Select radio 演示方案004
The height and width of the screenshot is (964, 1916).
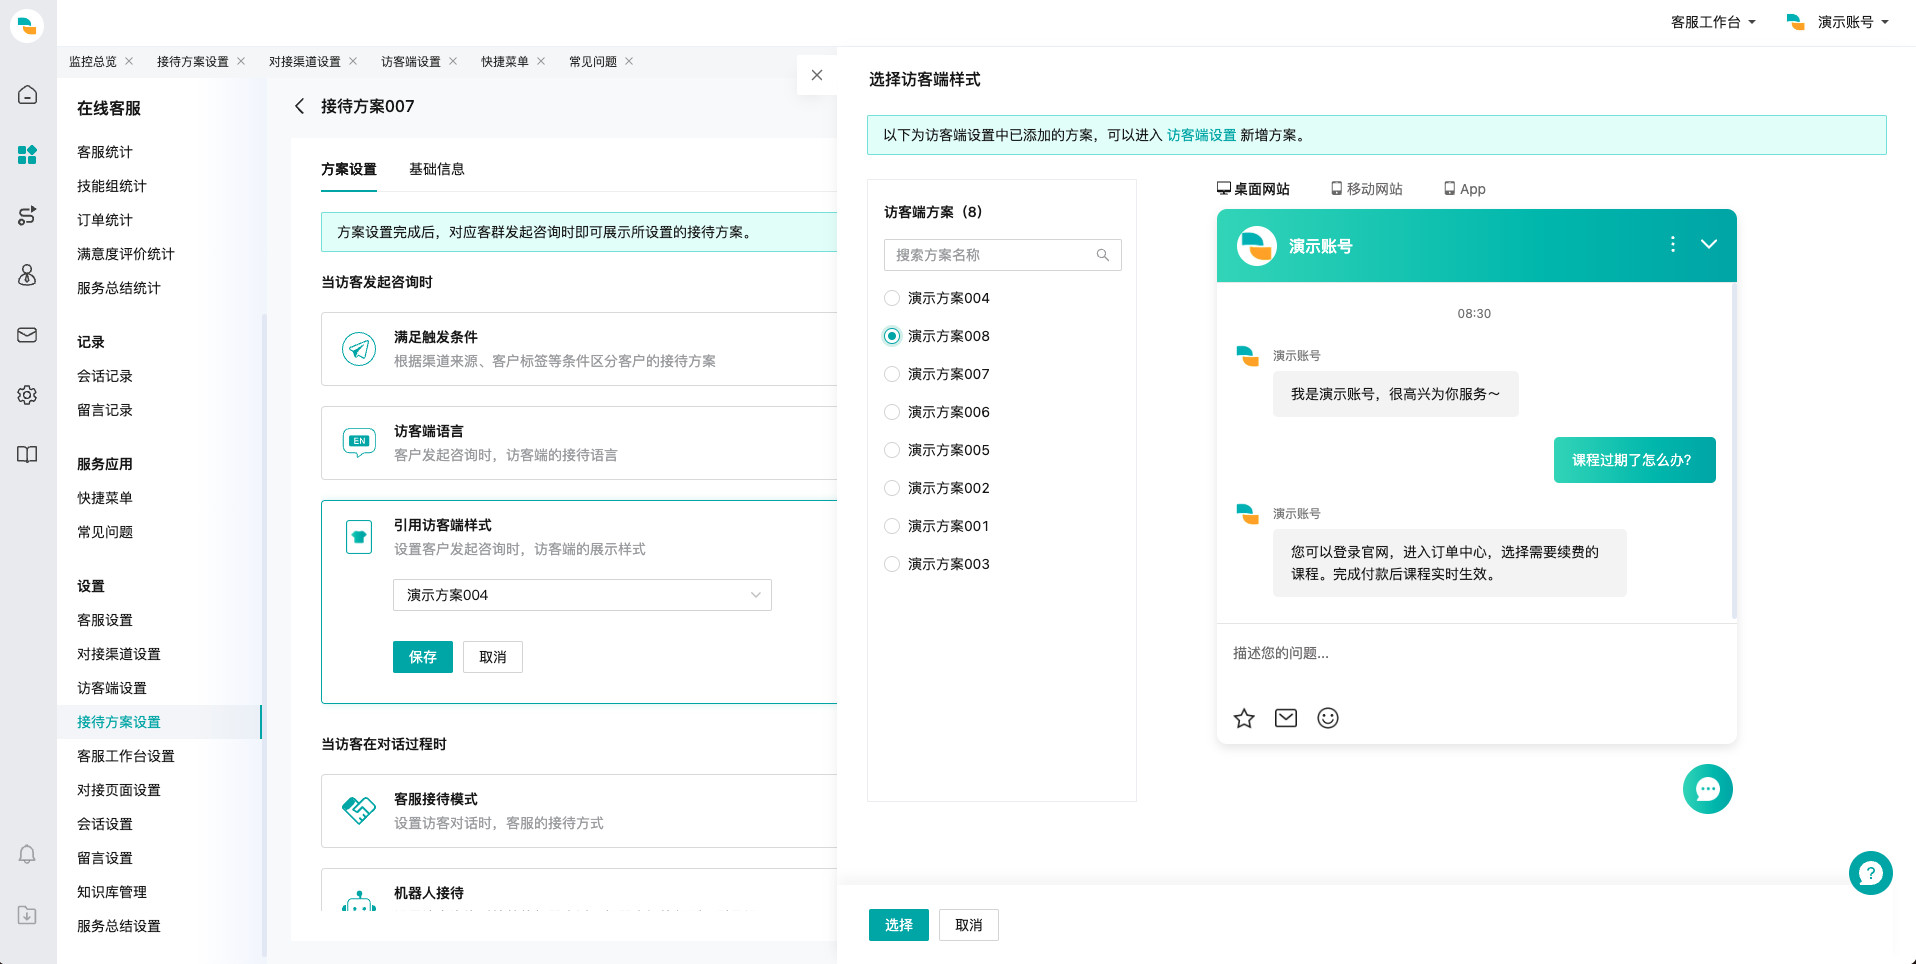892,298
